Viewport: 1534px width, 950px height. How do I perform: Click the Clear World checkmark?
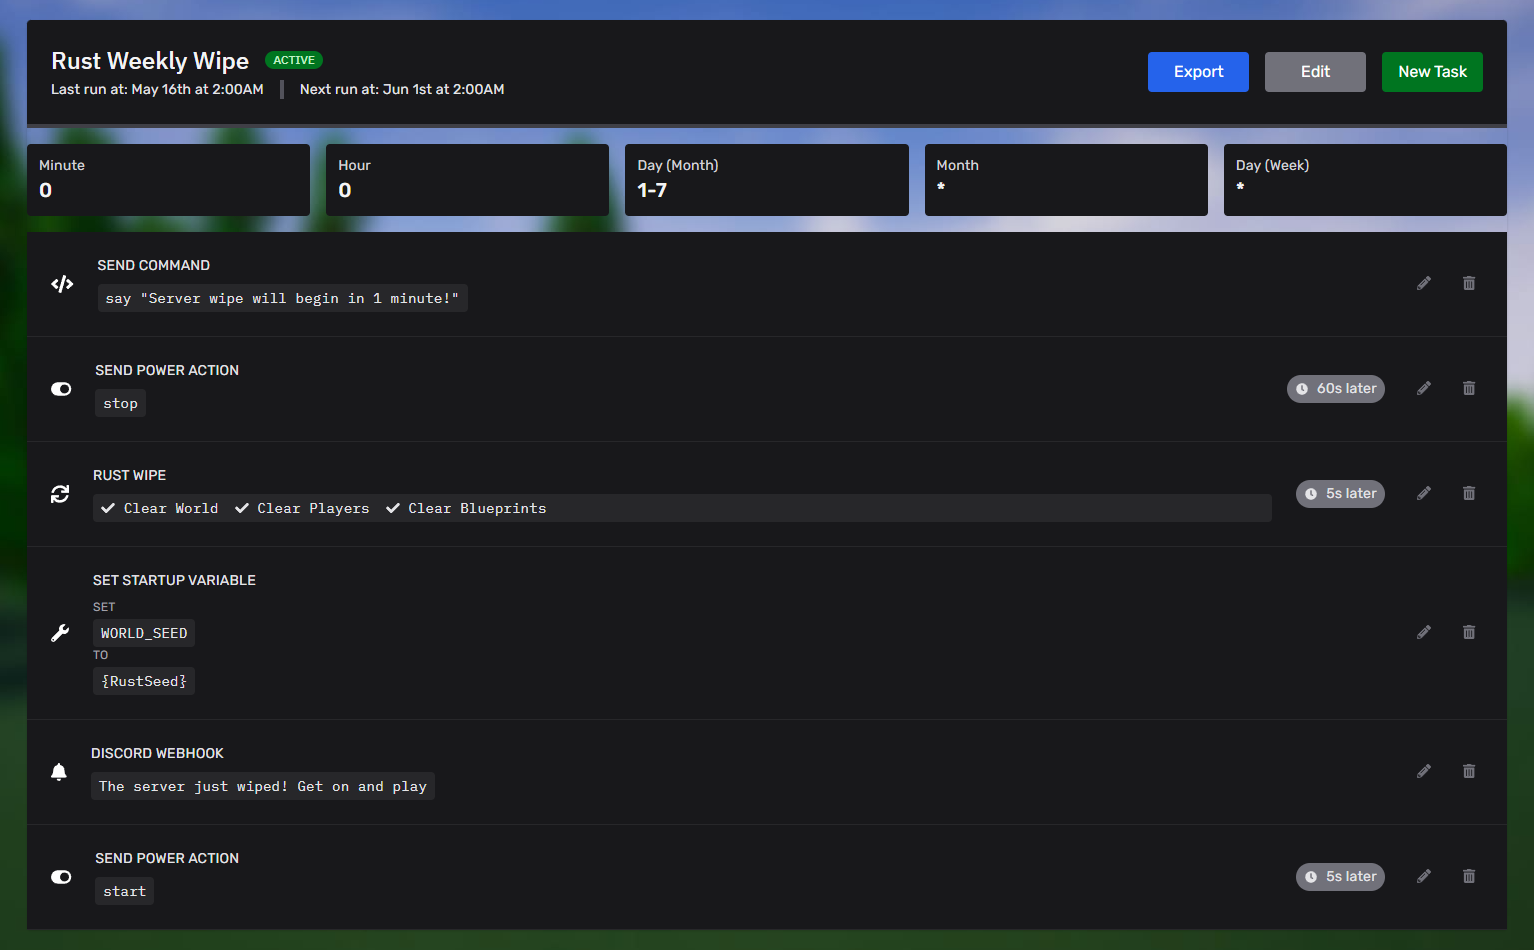point(108,509)
